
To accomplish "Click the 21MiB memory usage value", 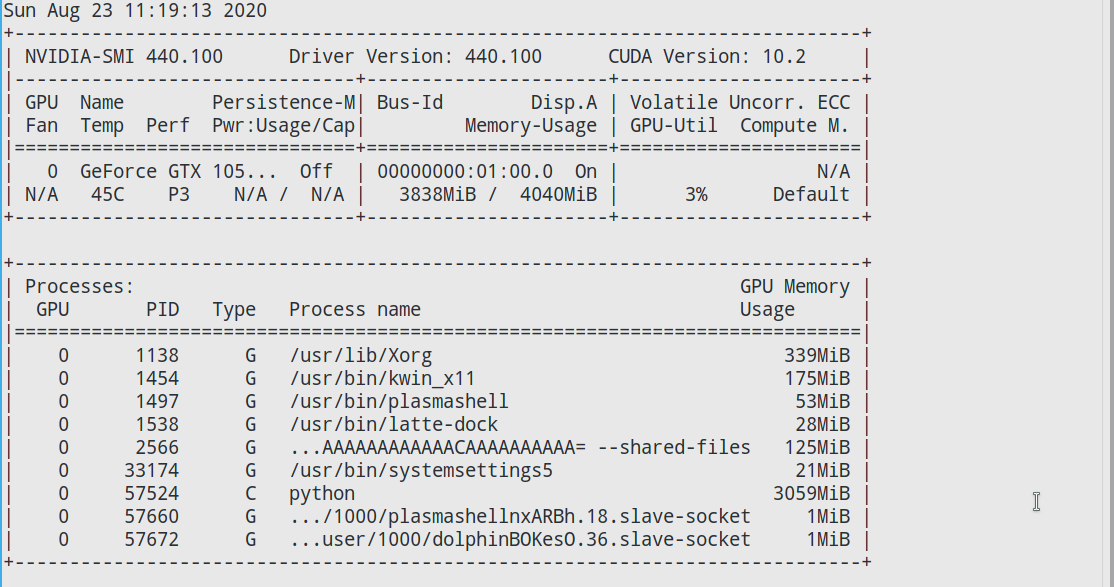I will click(x=823, y=470).
